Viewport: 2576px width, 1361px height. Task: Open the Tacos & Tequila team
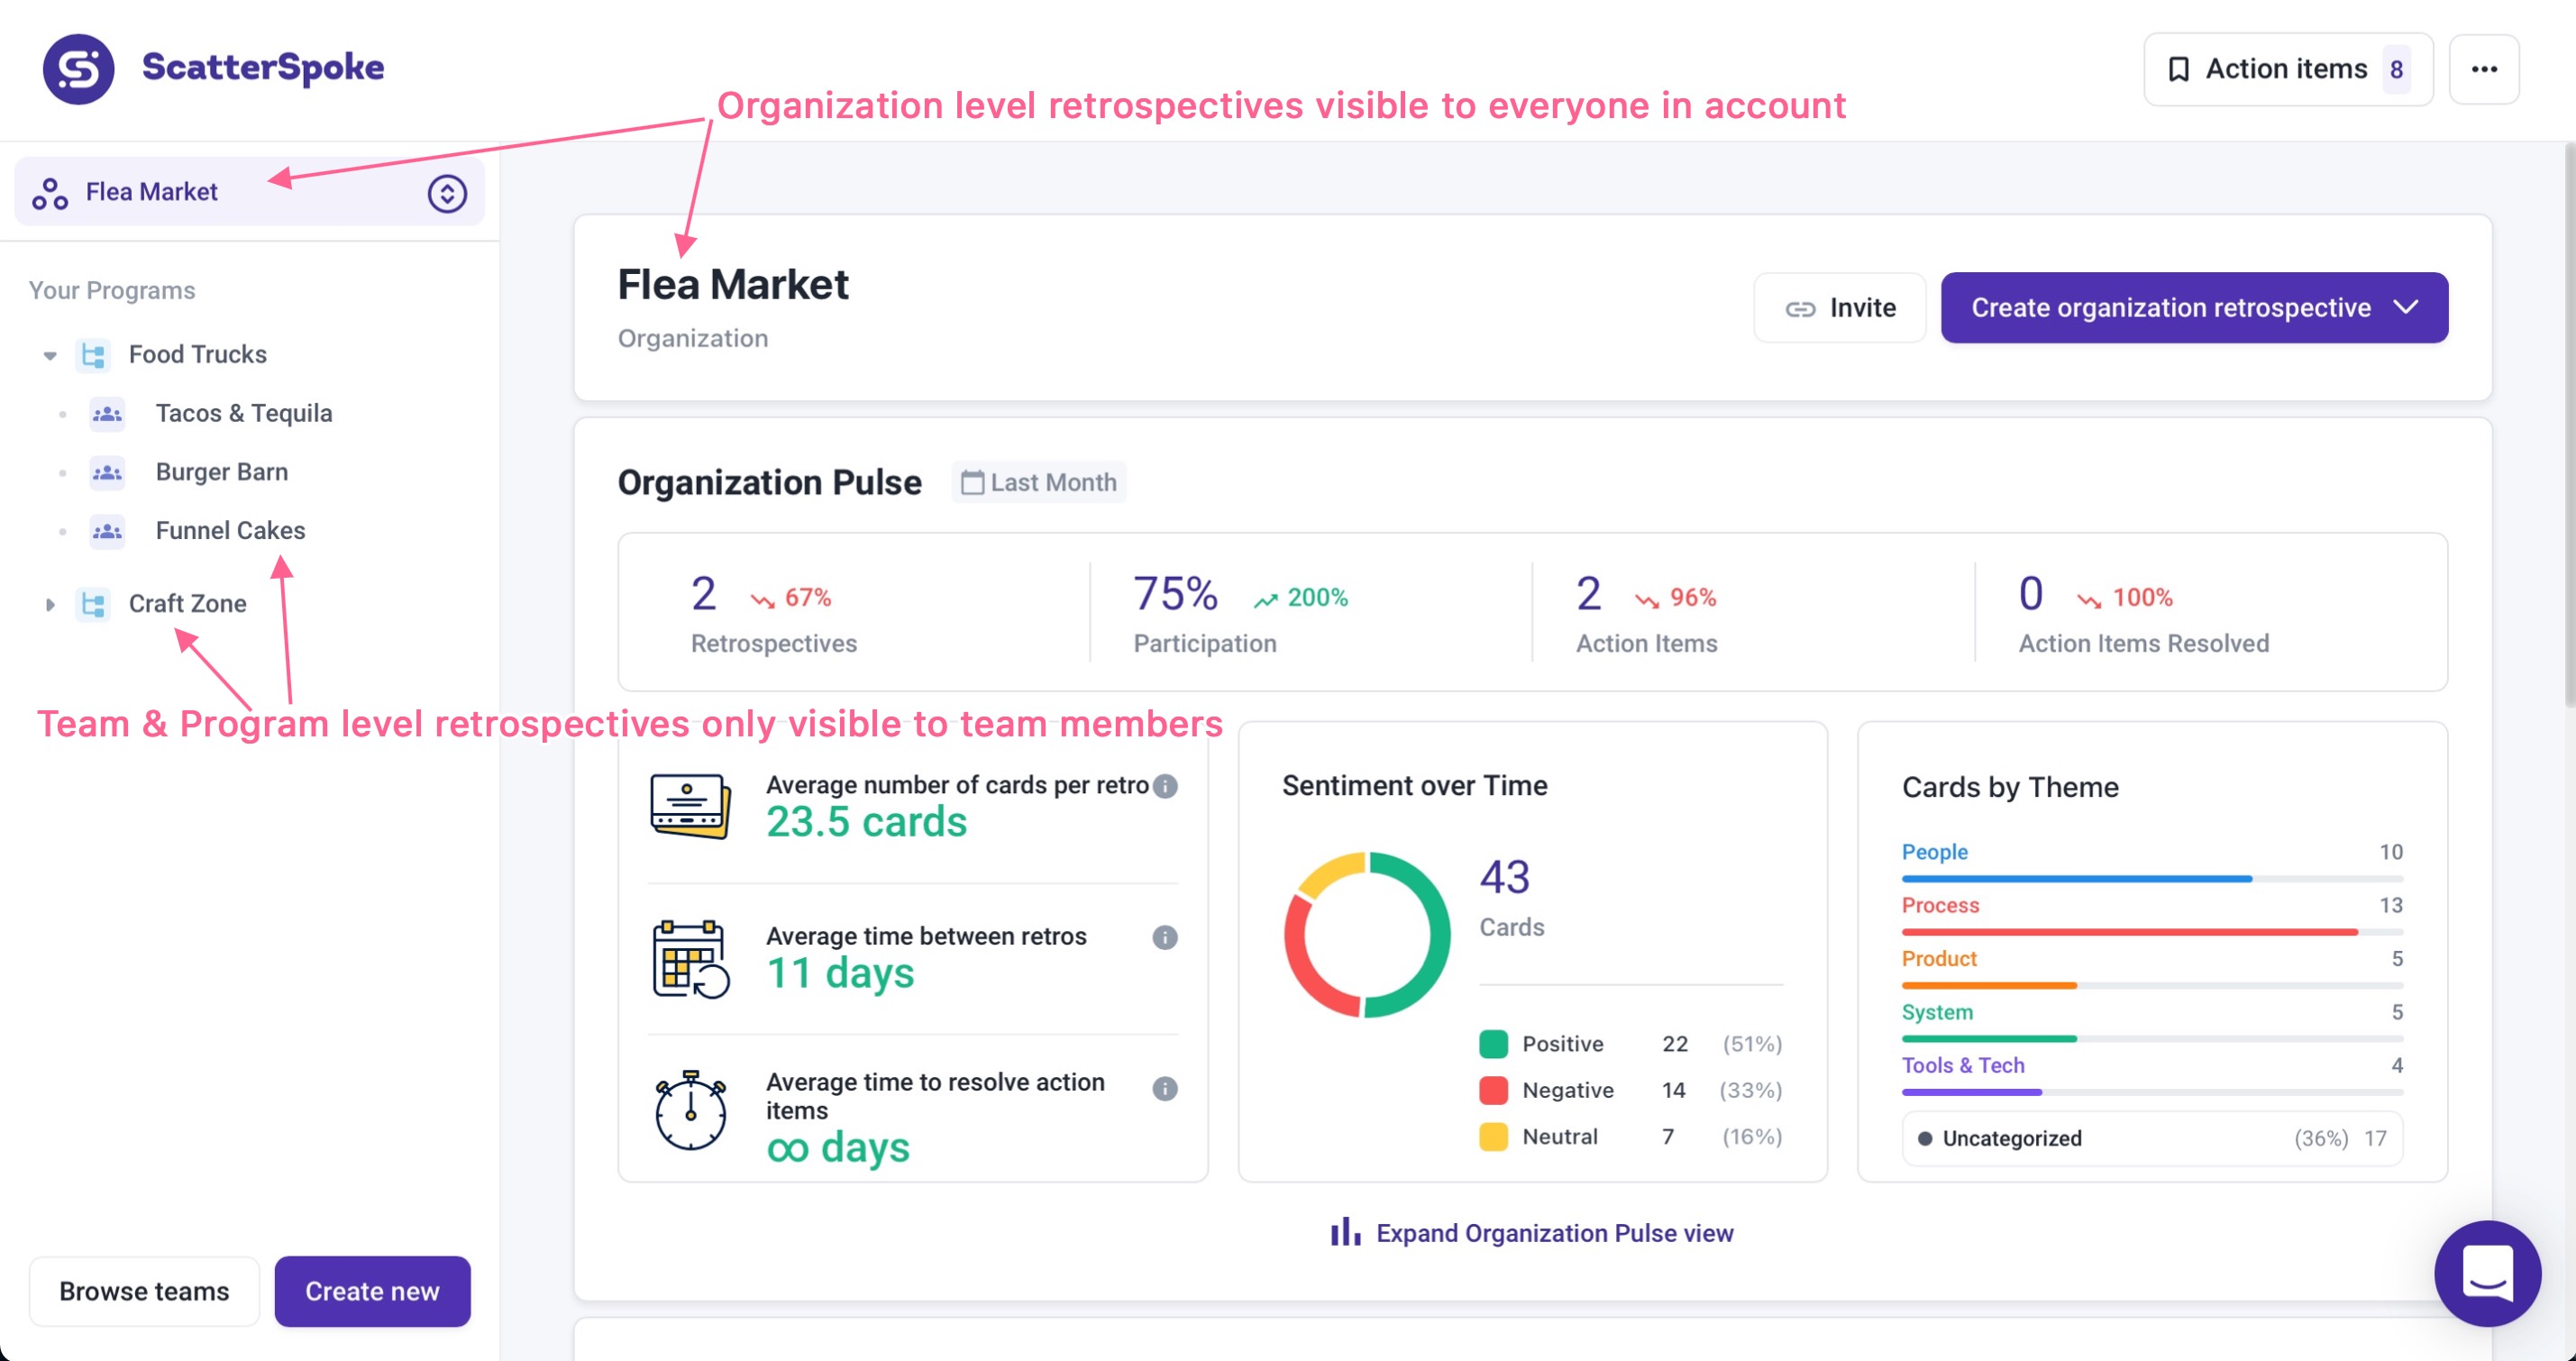click(x=244, y=413)
